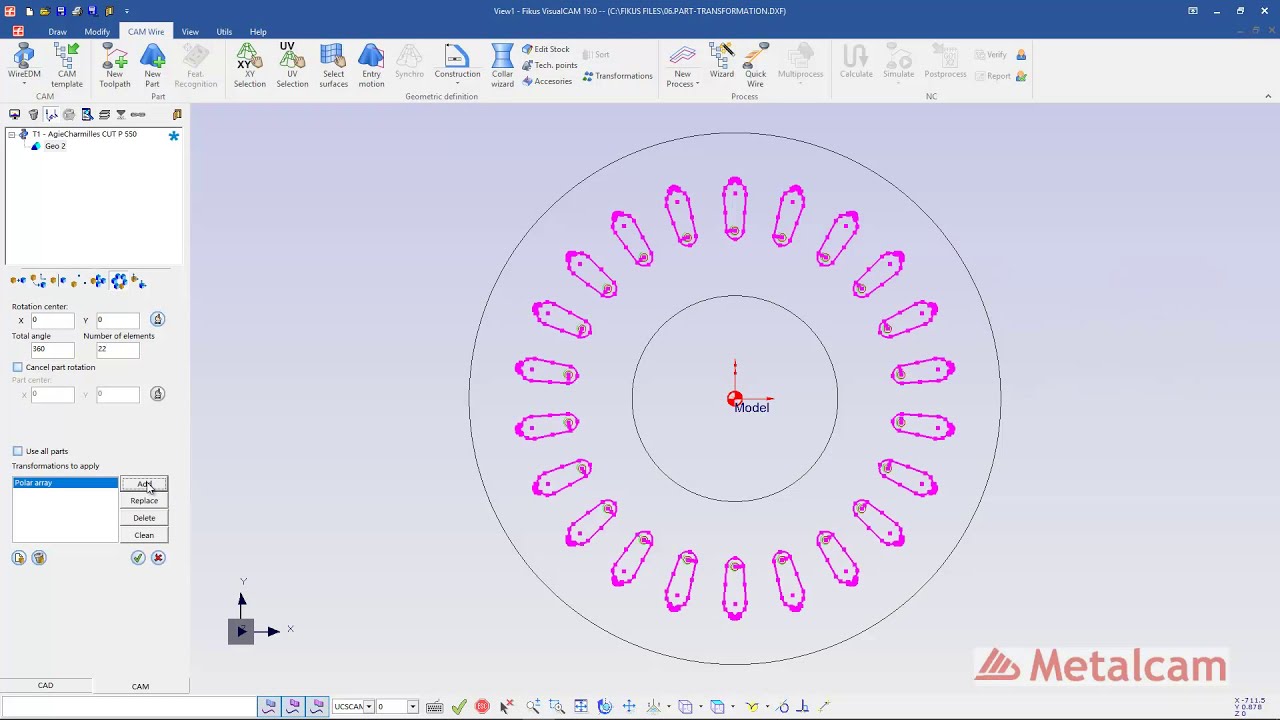Open the Help ribbon tab
This screenshot has height=720, width=1280.
[258, 32]
